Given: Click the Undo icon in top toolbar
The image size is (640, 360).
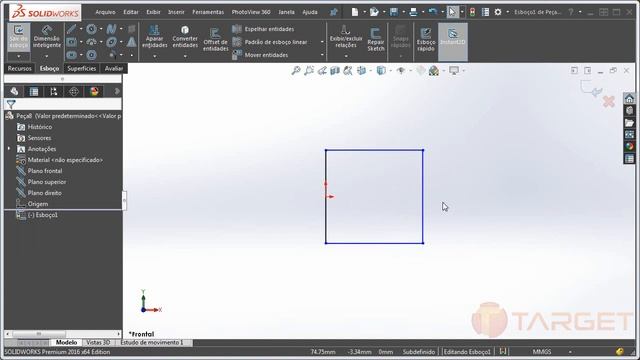Looking at the screenshot, I should coord(433,12).
